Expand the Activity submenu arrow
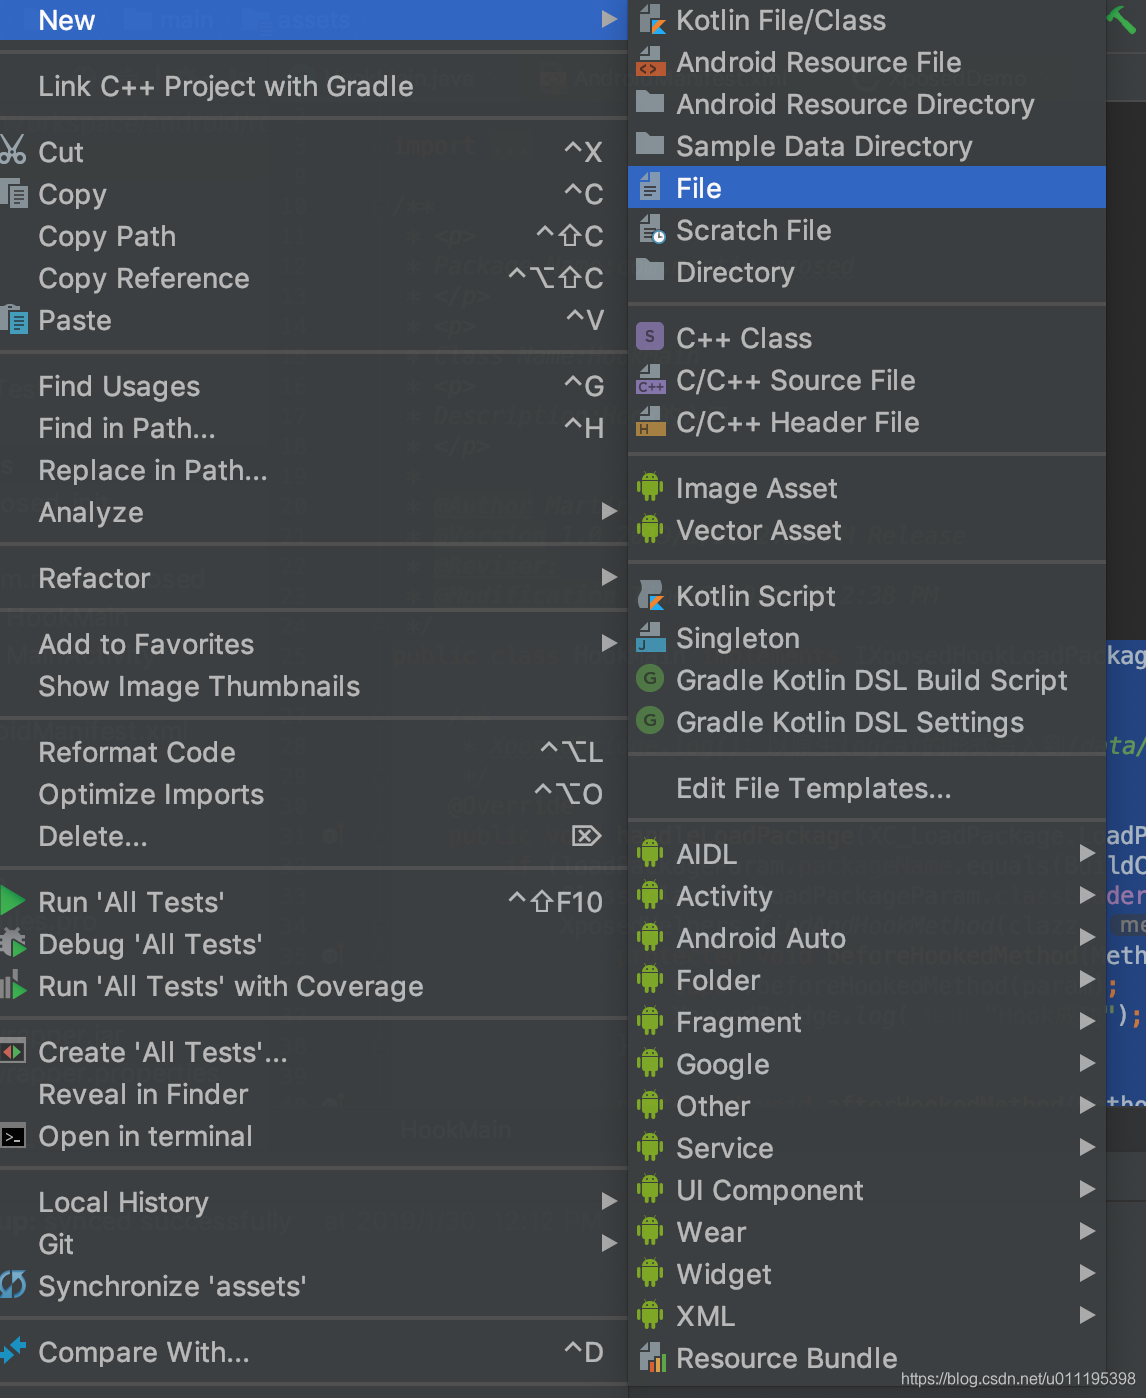 [1087, 895]
